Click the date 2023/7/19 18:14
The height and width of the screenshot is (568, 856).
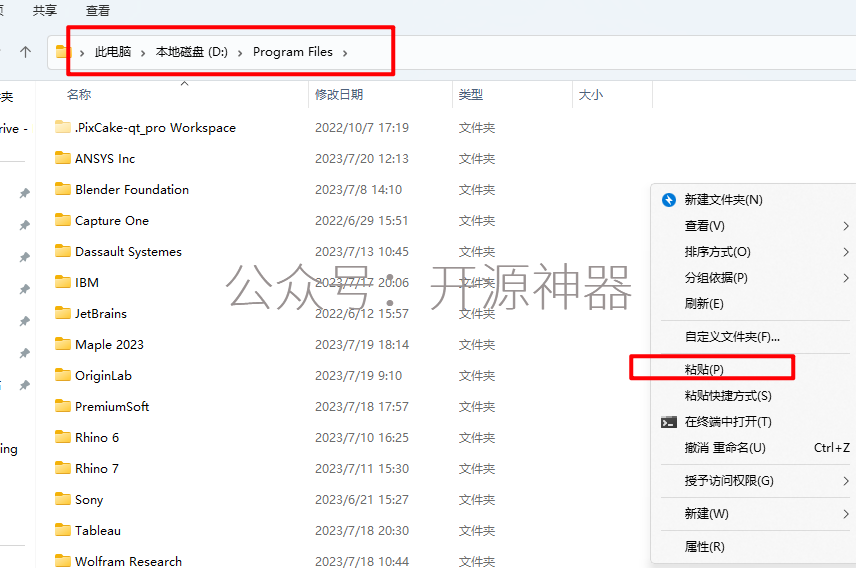point(362,345)
